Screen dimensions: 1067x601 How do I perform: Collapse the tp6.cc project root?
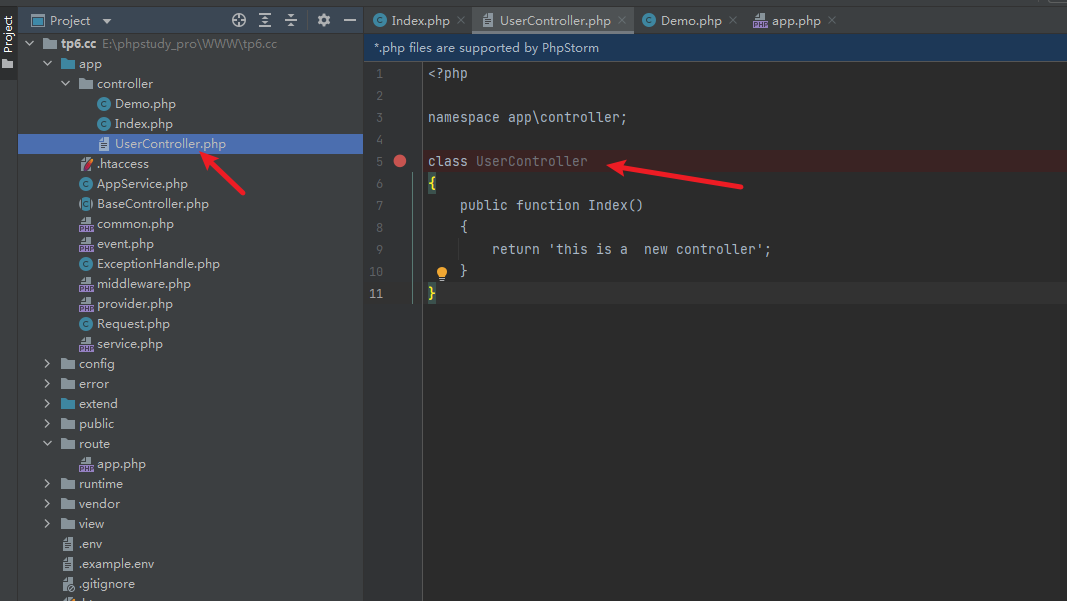click(x=30, y=44)
